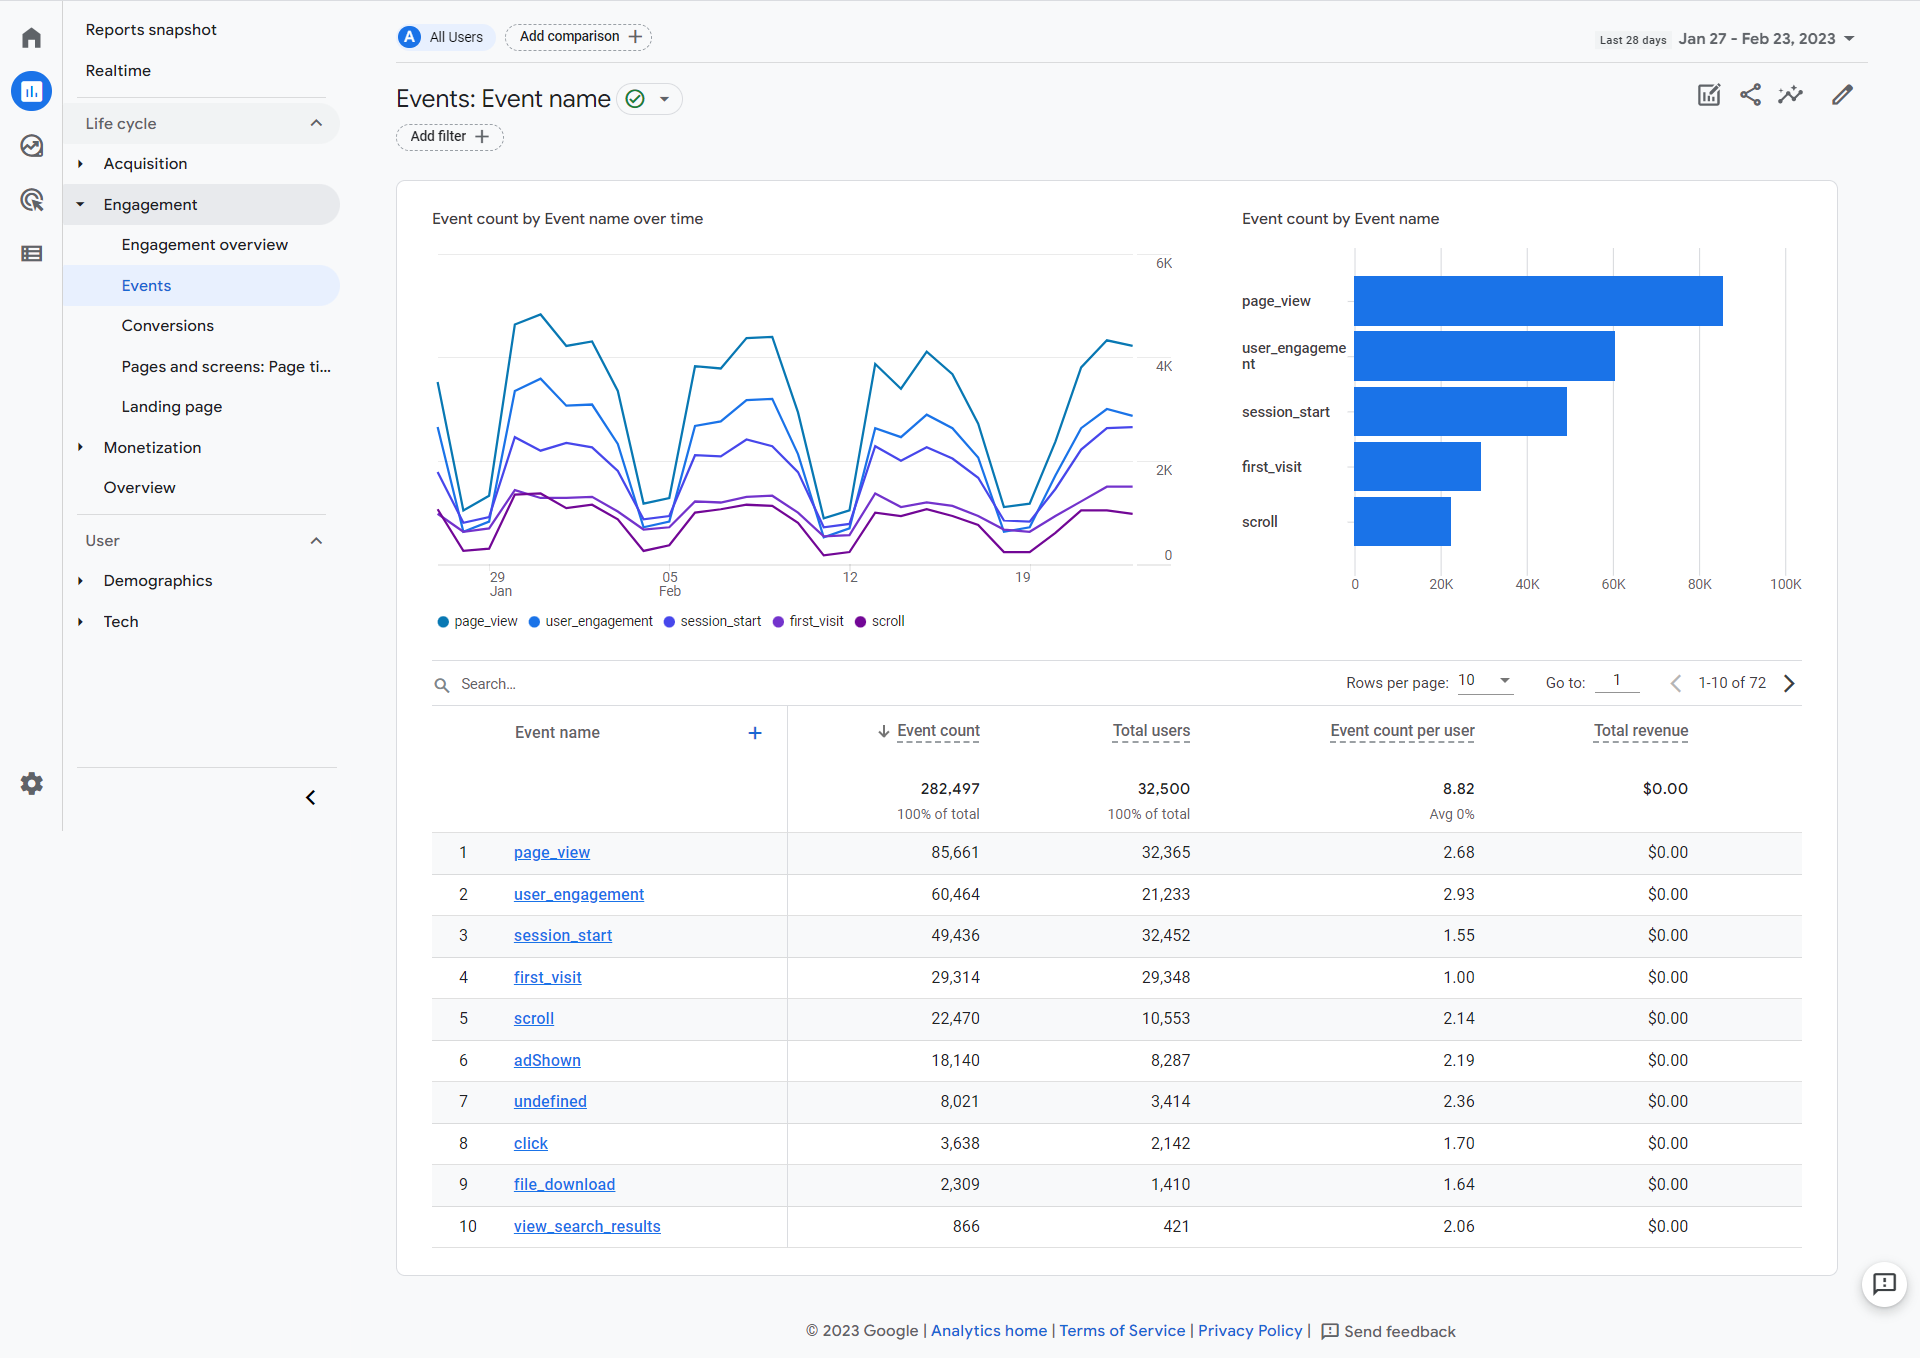This screenshot has width=1920, height=1358.
Task: Open the page_view event details link
Action: click(x=551, y=852)
